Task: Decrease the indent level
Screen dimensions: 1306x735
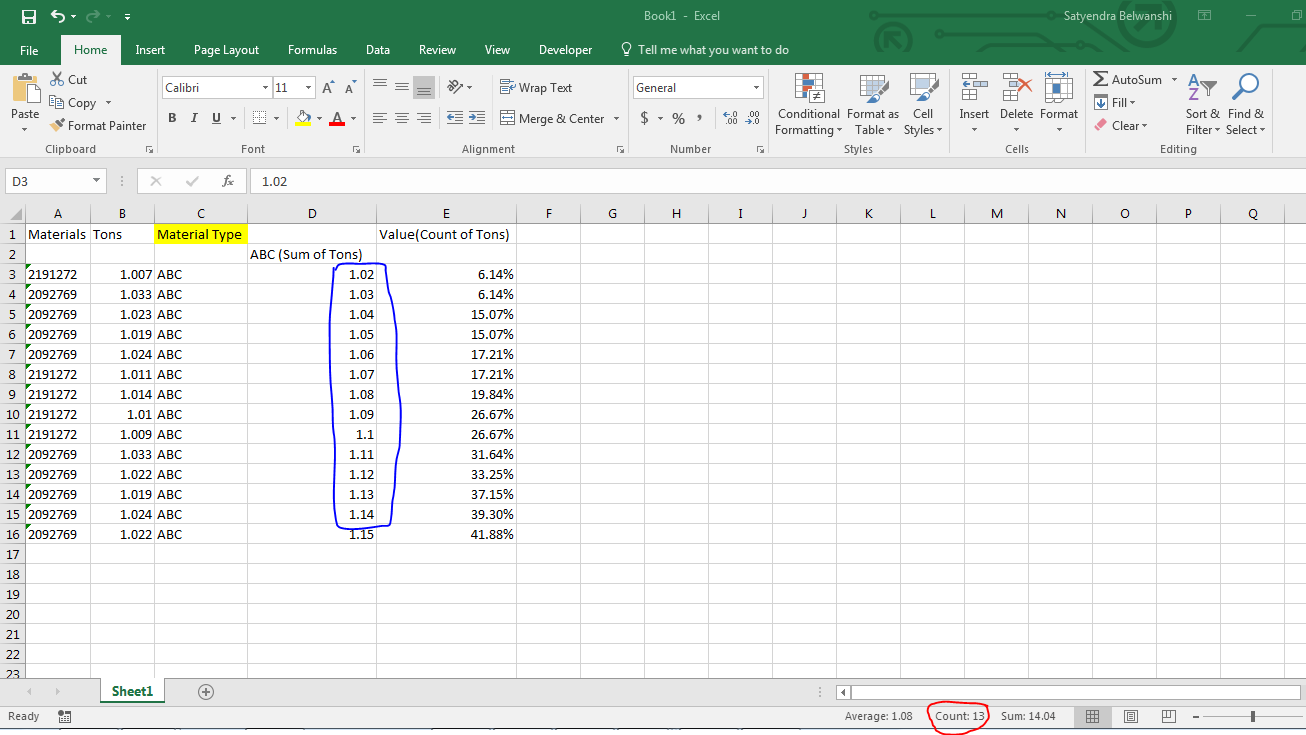Action: pyautogui.click(x=454, y=118)
